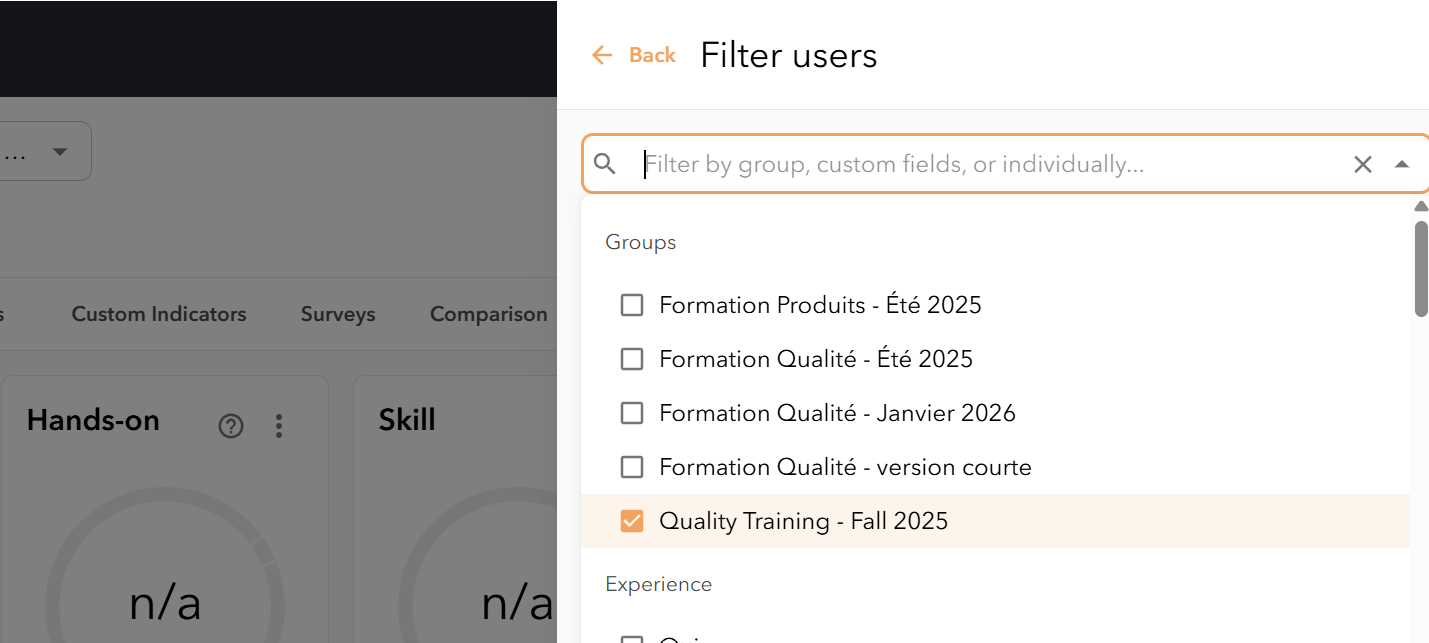The width and height of the screenshot is (1429, 643).
Task: Click the Hands-on card title
Action: click(x=93, y=420)
